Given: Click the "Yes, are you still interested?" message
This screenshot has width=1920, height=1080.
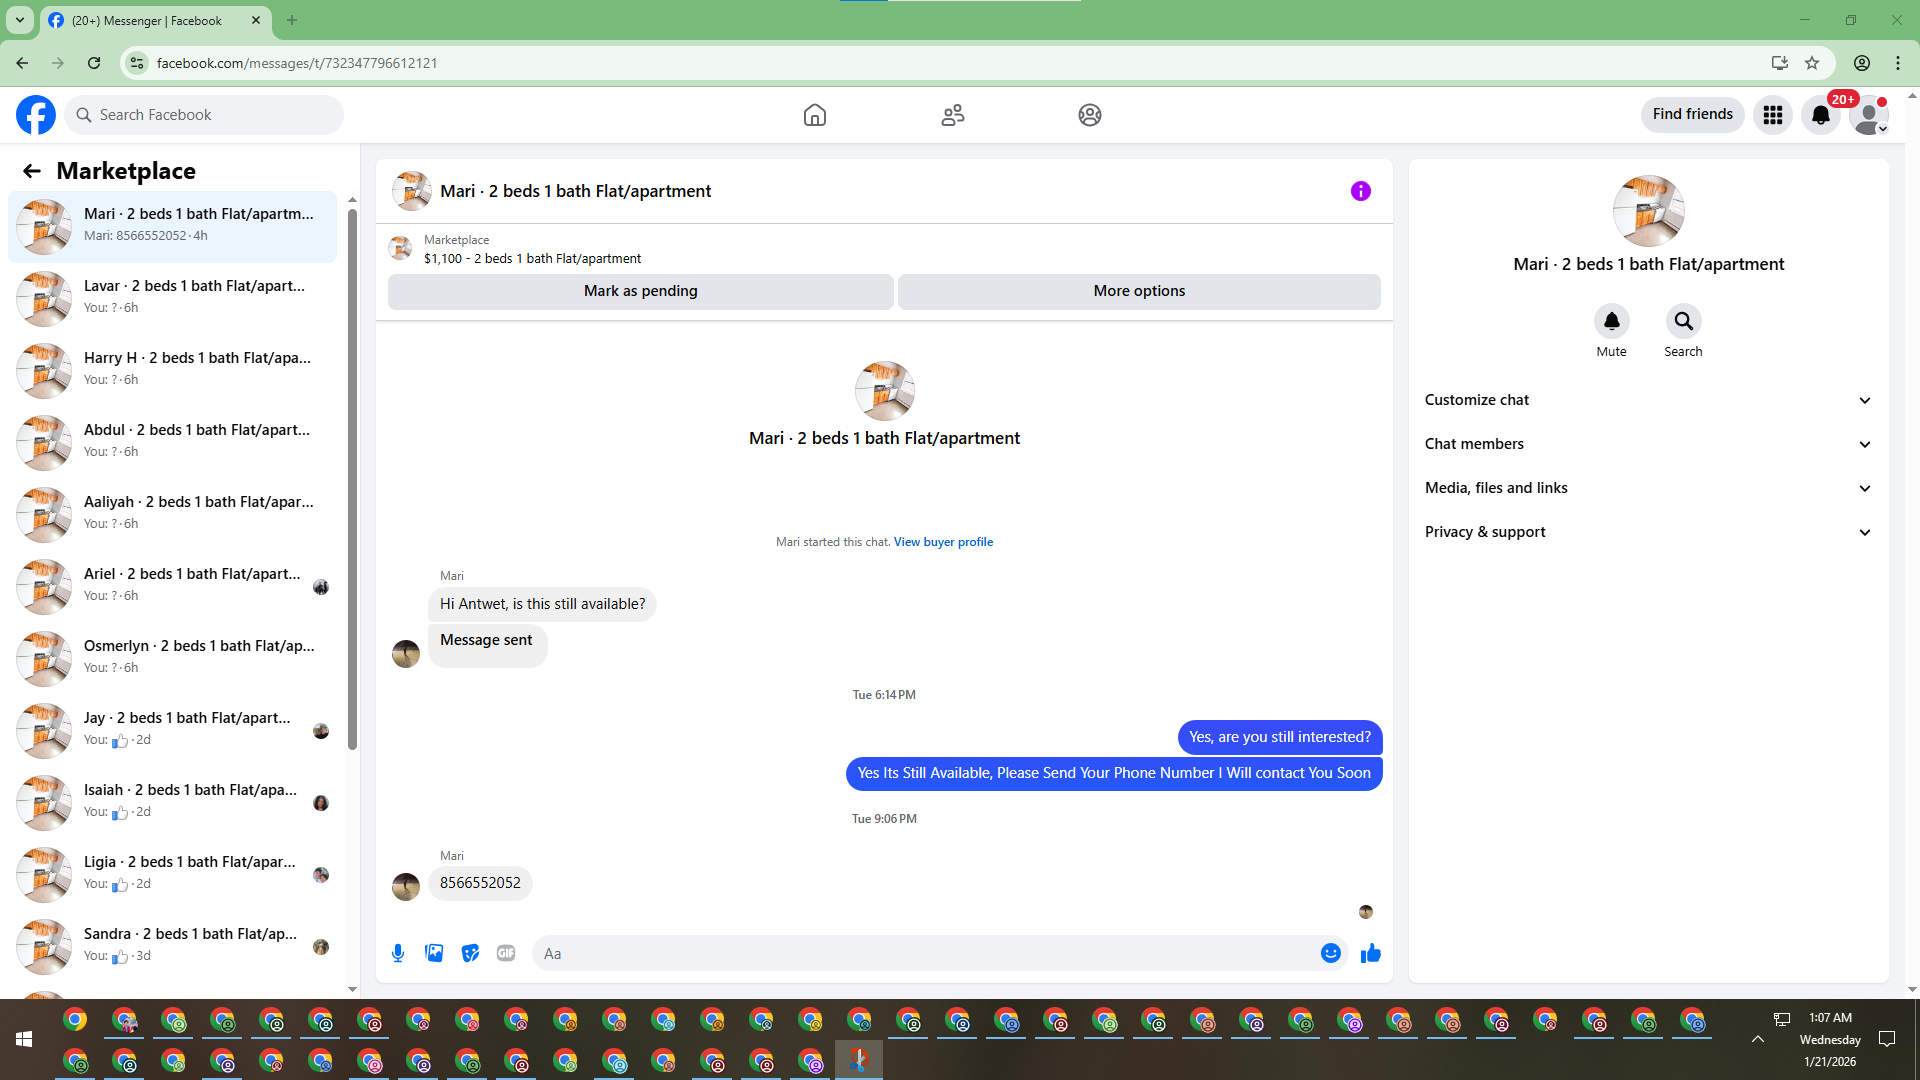Looking at the screenshot, I should click(1280, 737).
